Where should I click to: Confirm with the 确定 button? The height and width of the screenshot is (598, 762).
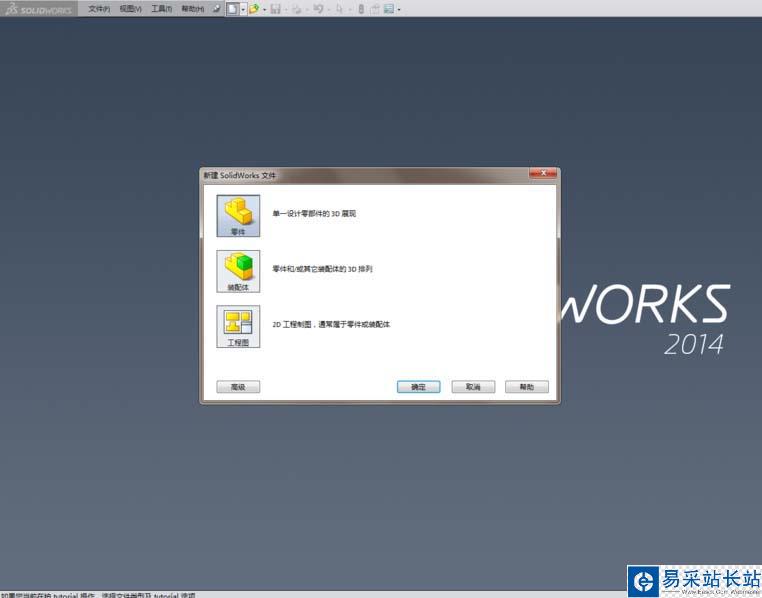(418, 387)
